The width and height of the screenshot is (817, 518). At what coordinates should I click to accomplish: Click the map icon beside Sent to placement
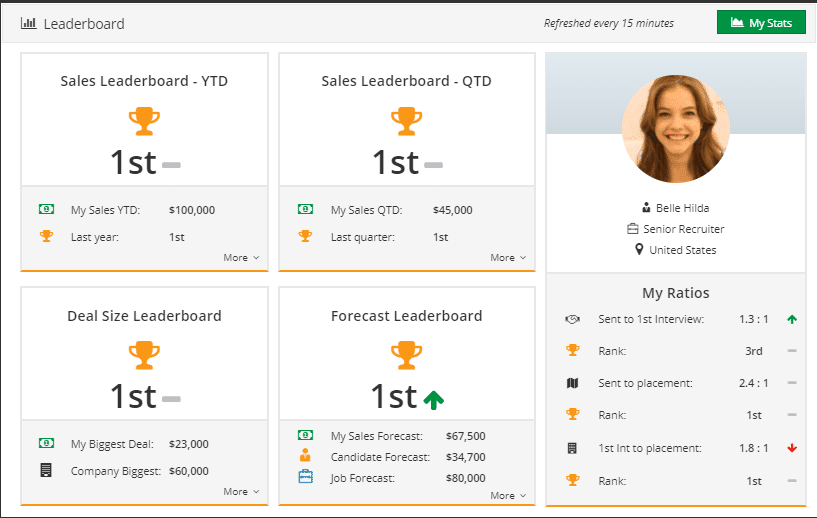tap(572, 383)
